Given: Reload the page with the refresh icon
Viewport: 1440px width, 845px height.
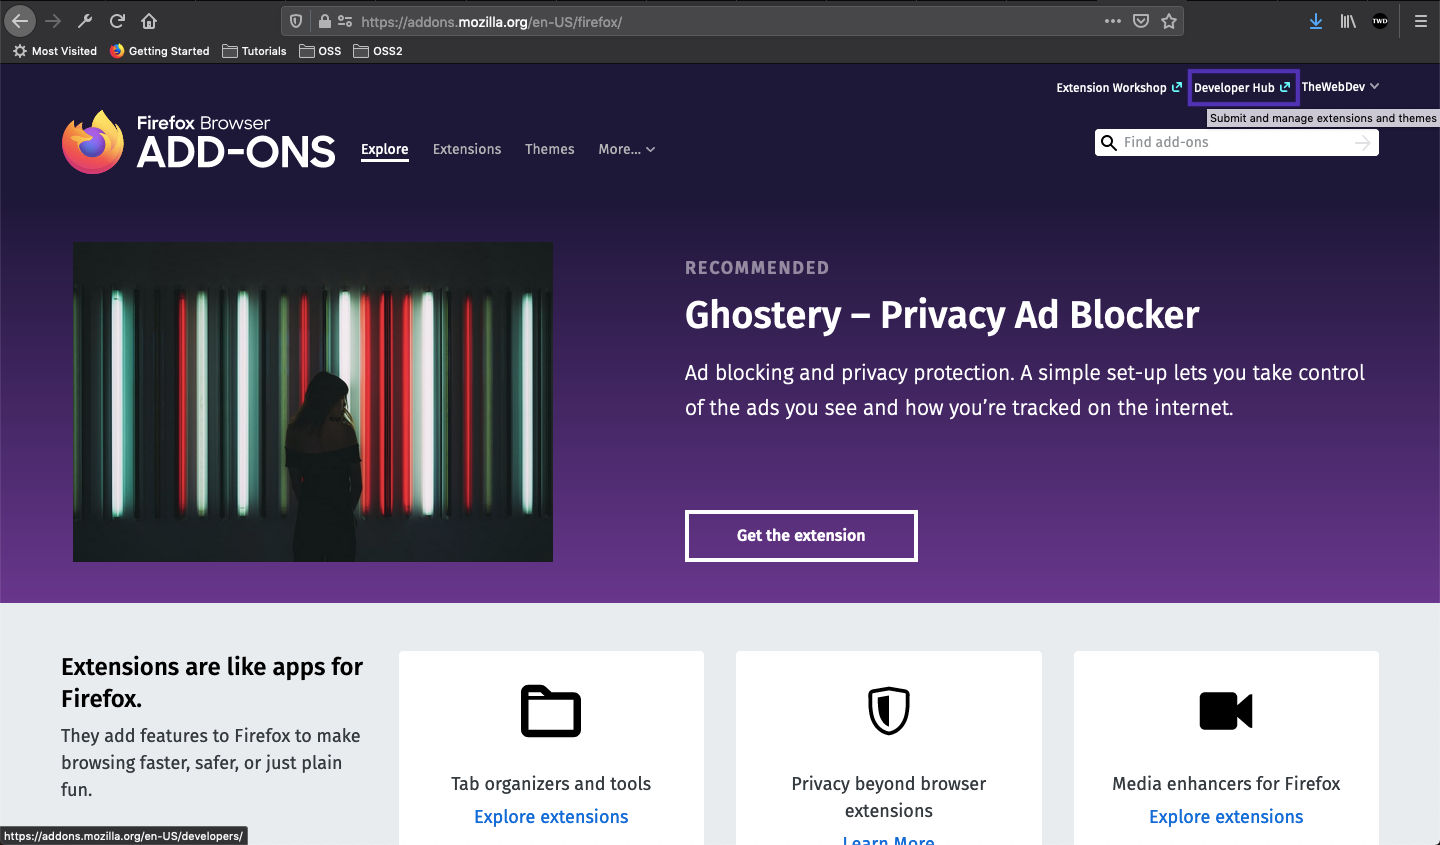Looking at the screenshot, I should [117, 21].
